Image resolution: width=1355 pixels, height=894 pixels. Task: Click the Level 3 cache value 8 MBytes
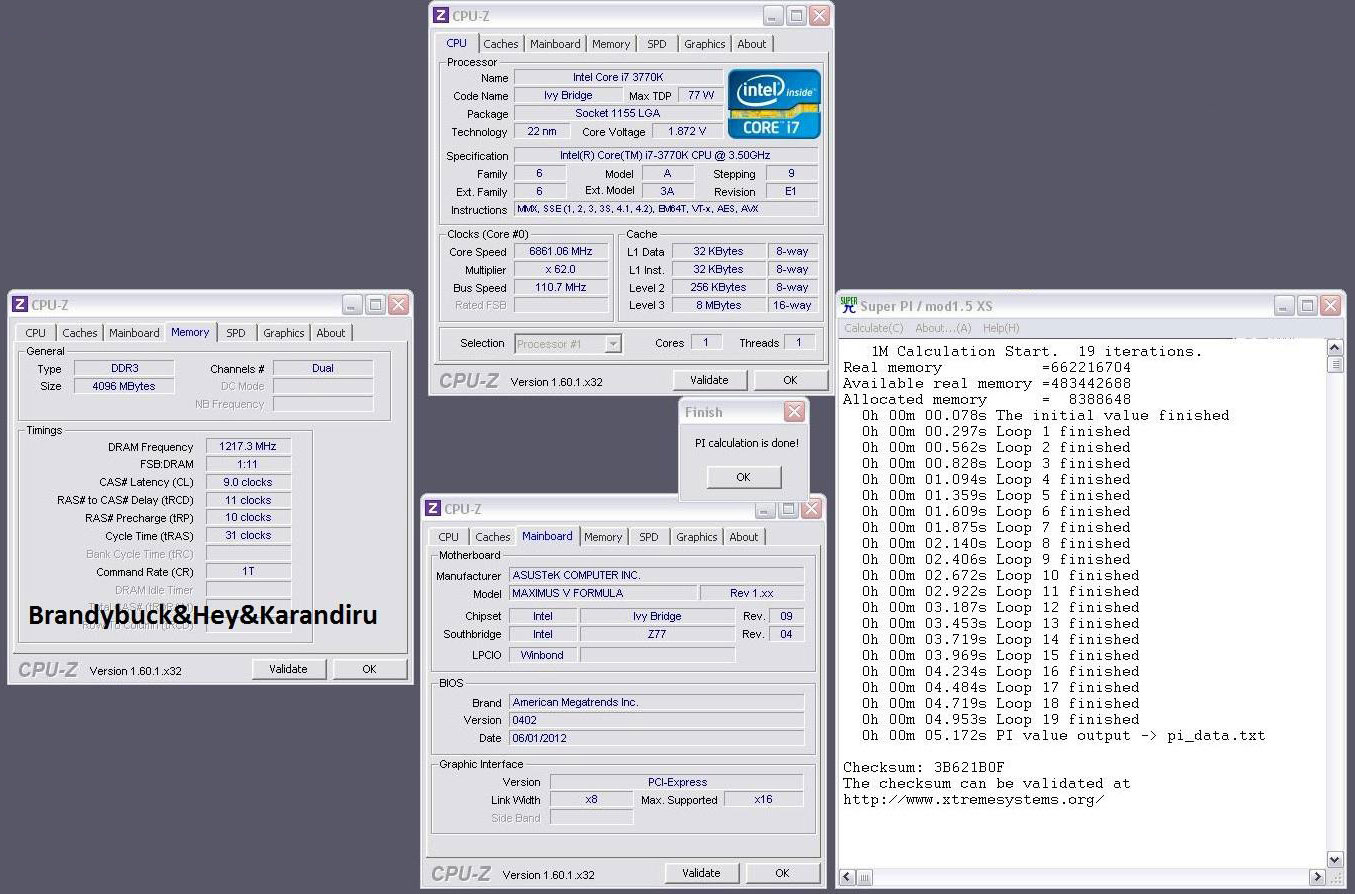(718, 306)
